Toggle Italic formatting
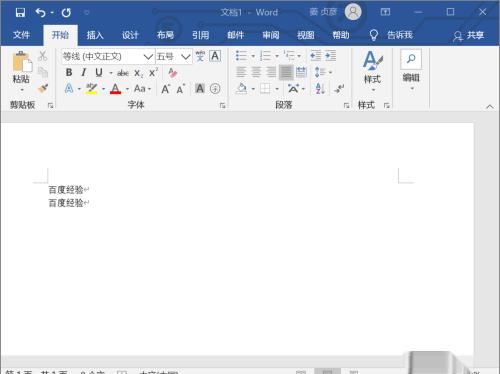Screen dimensions: 500x374 84,72
